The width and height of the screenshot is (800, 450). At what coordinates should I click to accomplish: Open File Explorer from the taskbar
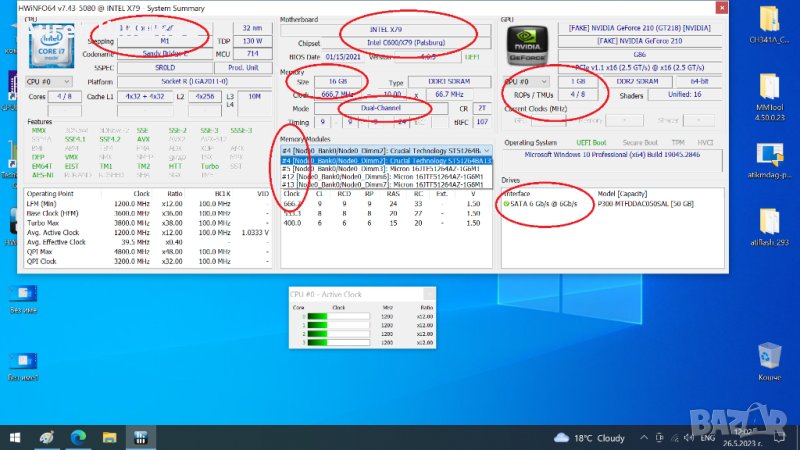109,437
